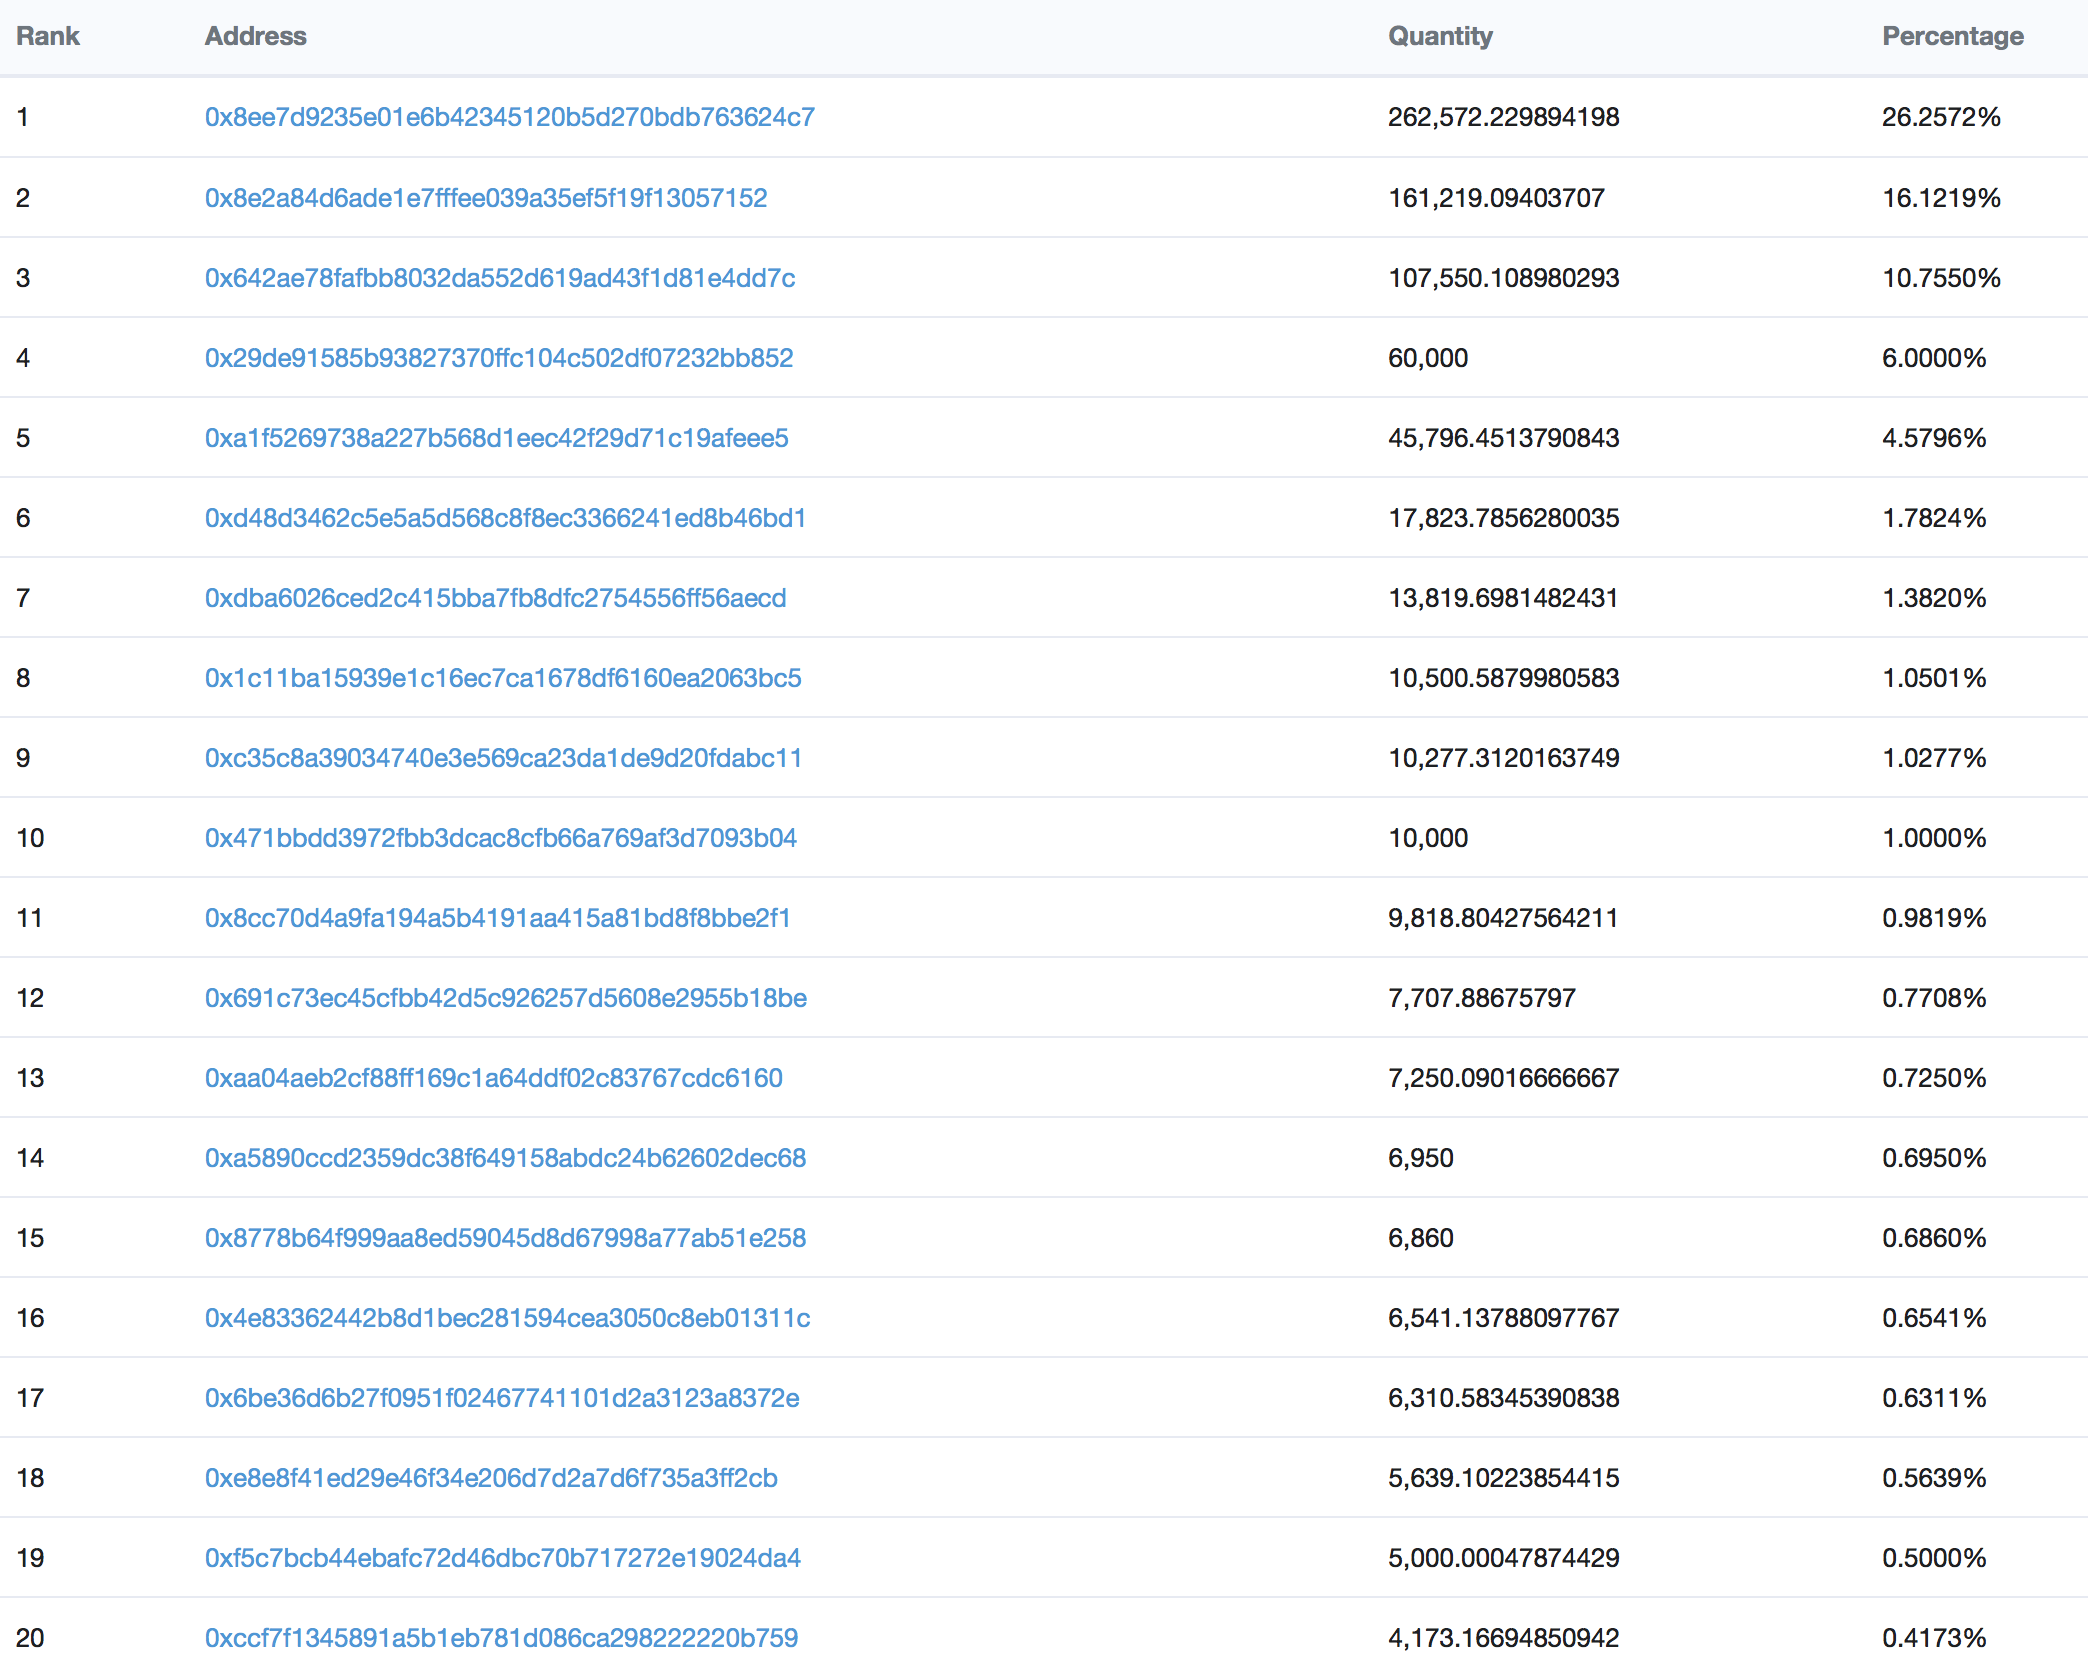Click the 1.3820% percentage value
2088x1662 pixels.
(1934, 598)
